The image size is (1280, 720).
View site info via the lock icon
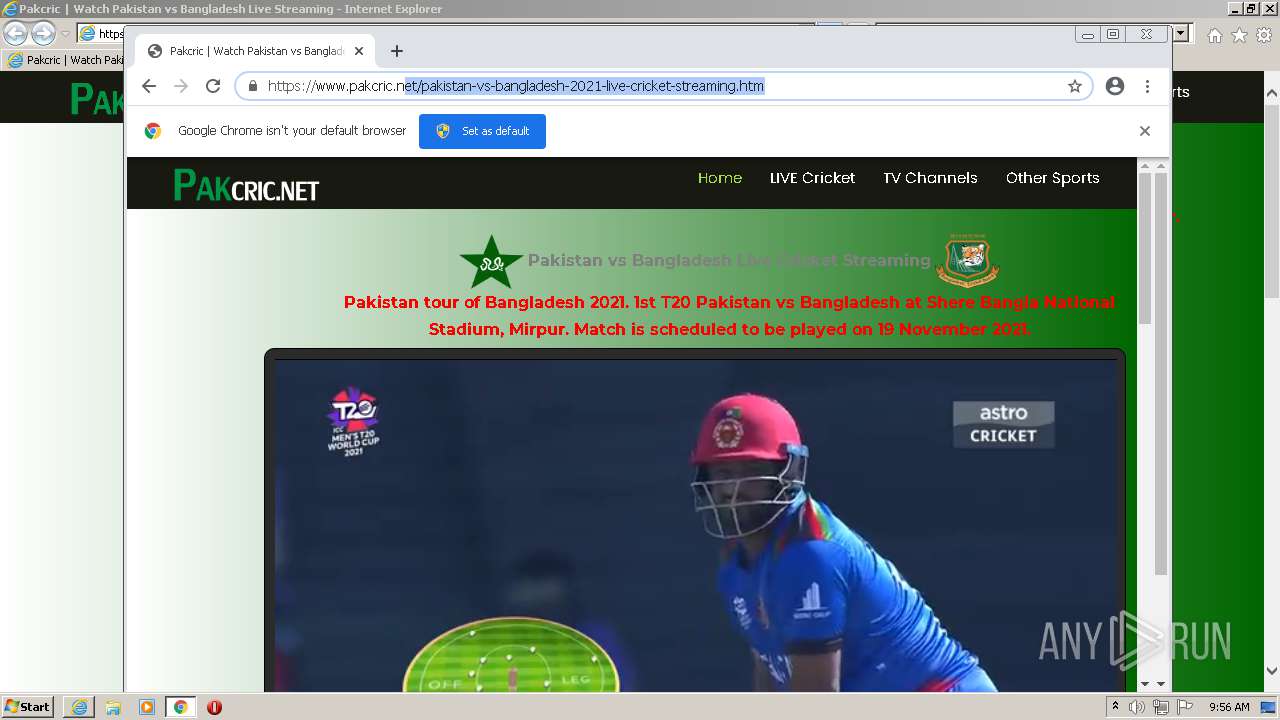click(x=252, y=86)
